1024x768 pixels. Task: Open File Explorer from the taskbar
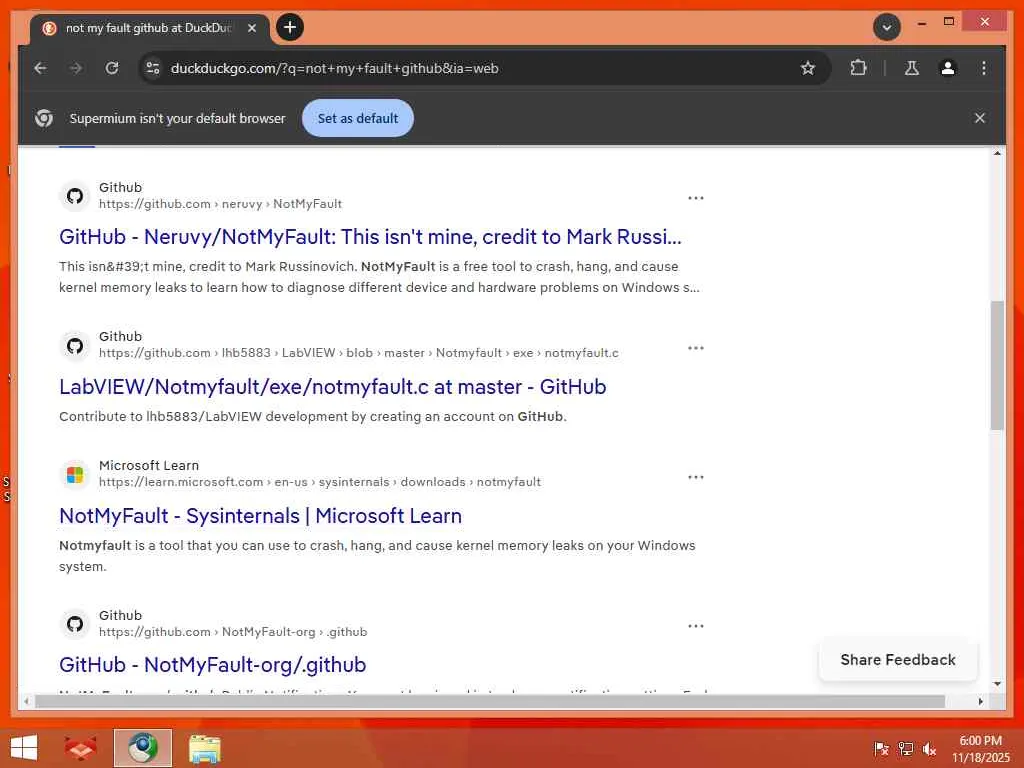pyautogui.click(x=204, y=748)
